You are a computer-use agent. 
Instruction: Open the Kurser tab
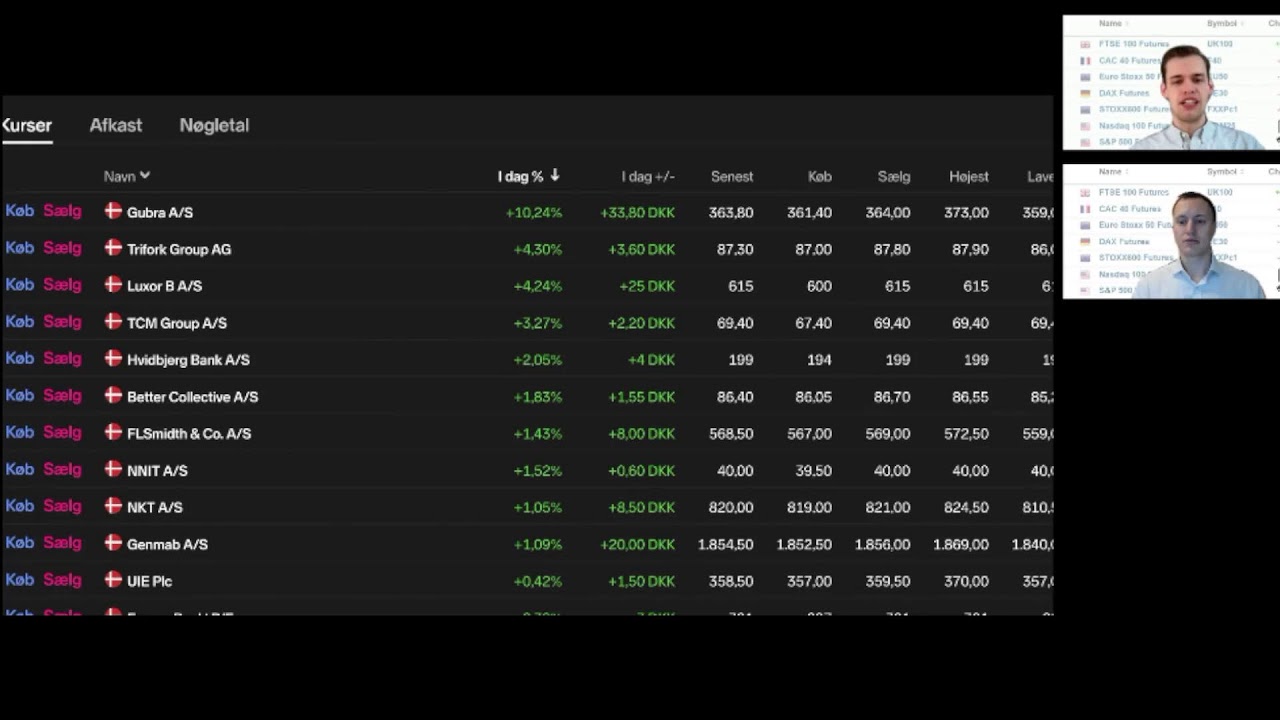(27, 125)
